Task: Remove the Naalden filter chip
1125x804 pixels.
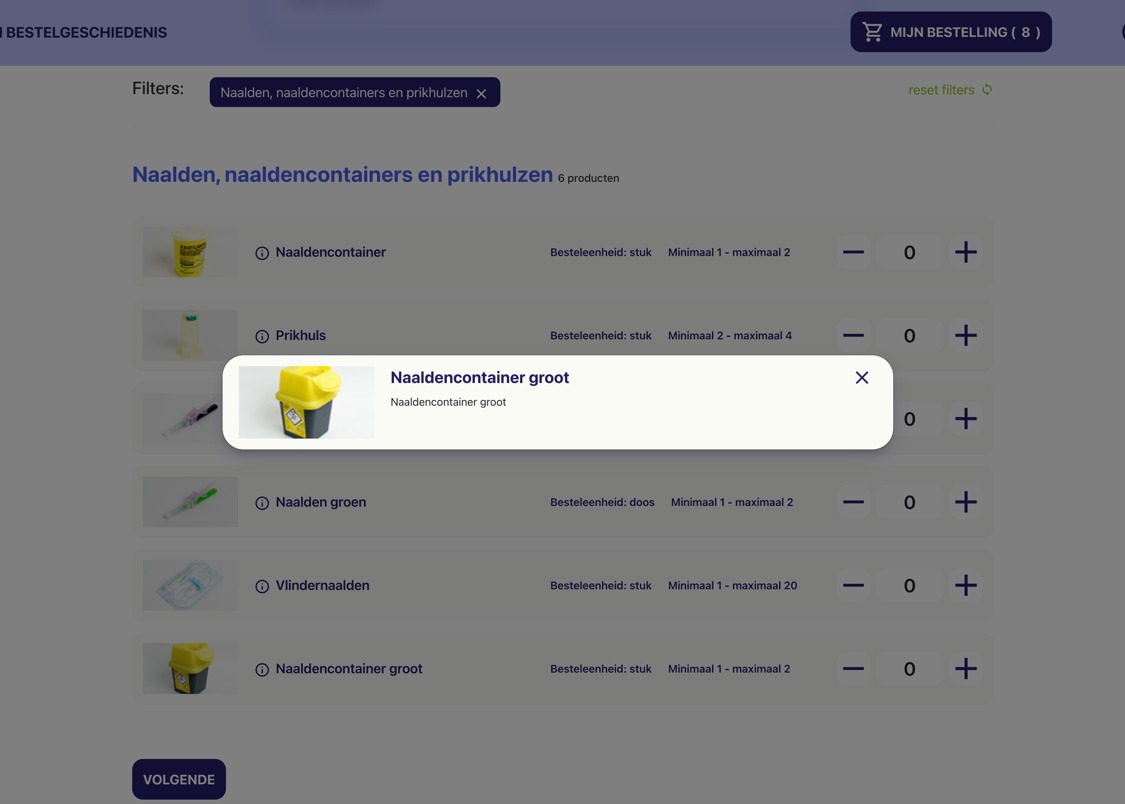Action: tap(482, 93)
